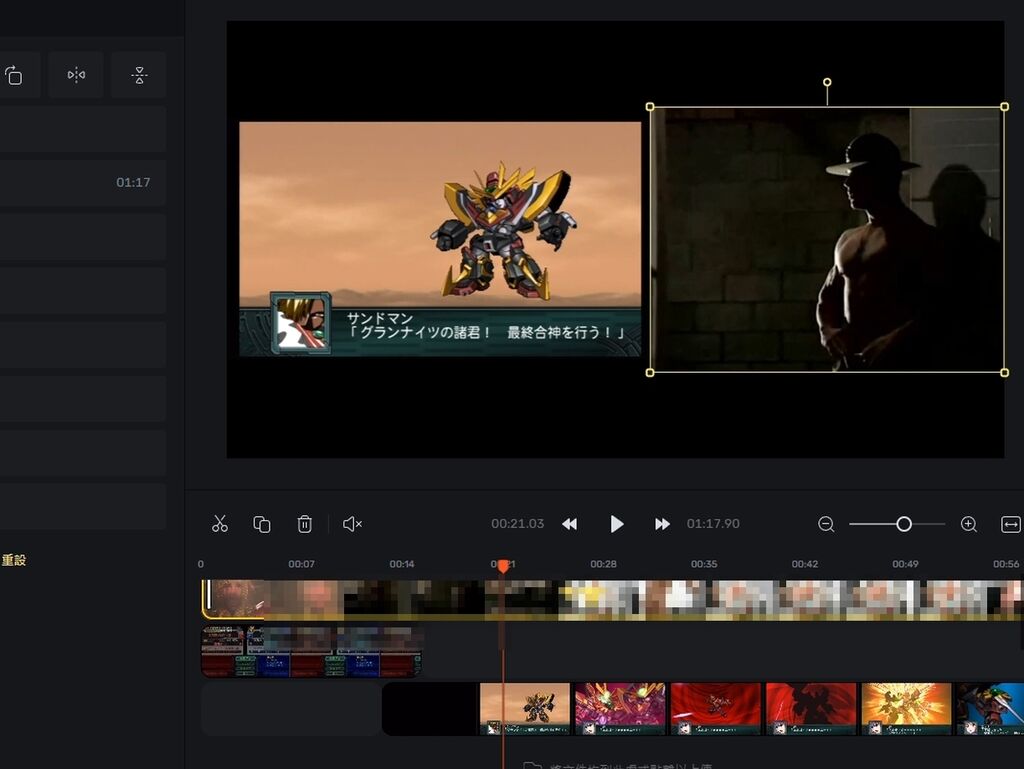
Task: Select the tan-background robot thumbnail on the bottom track
Action: [525, 709]
